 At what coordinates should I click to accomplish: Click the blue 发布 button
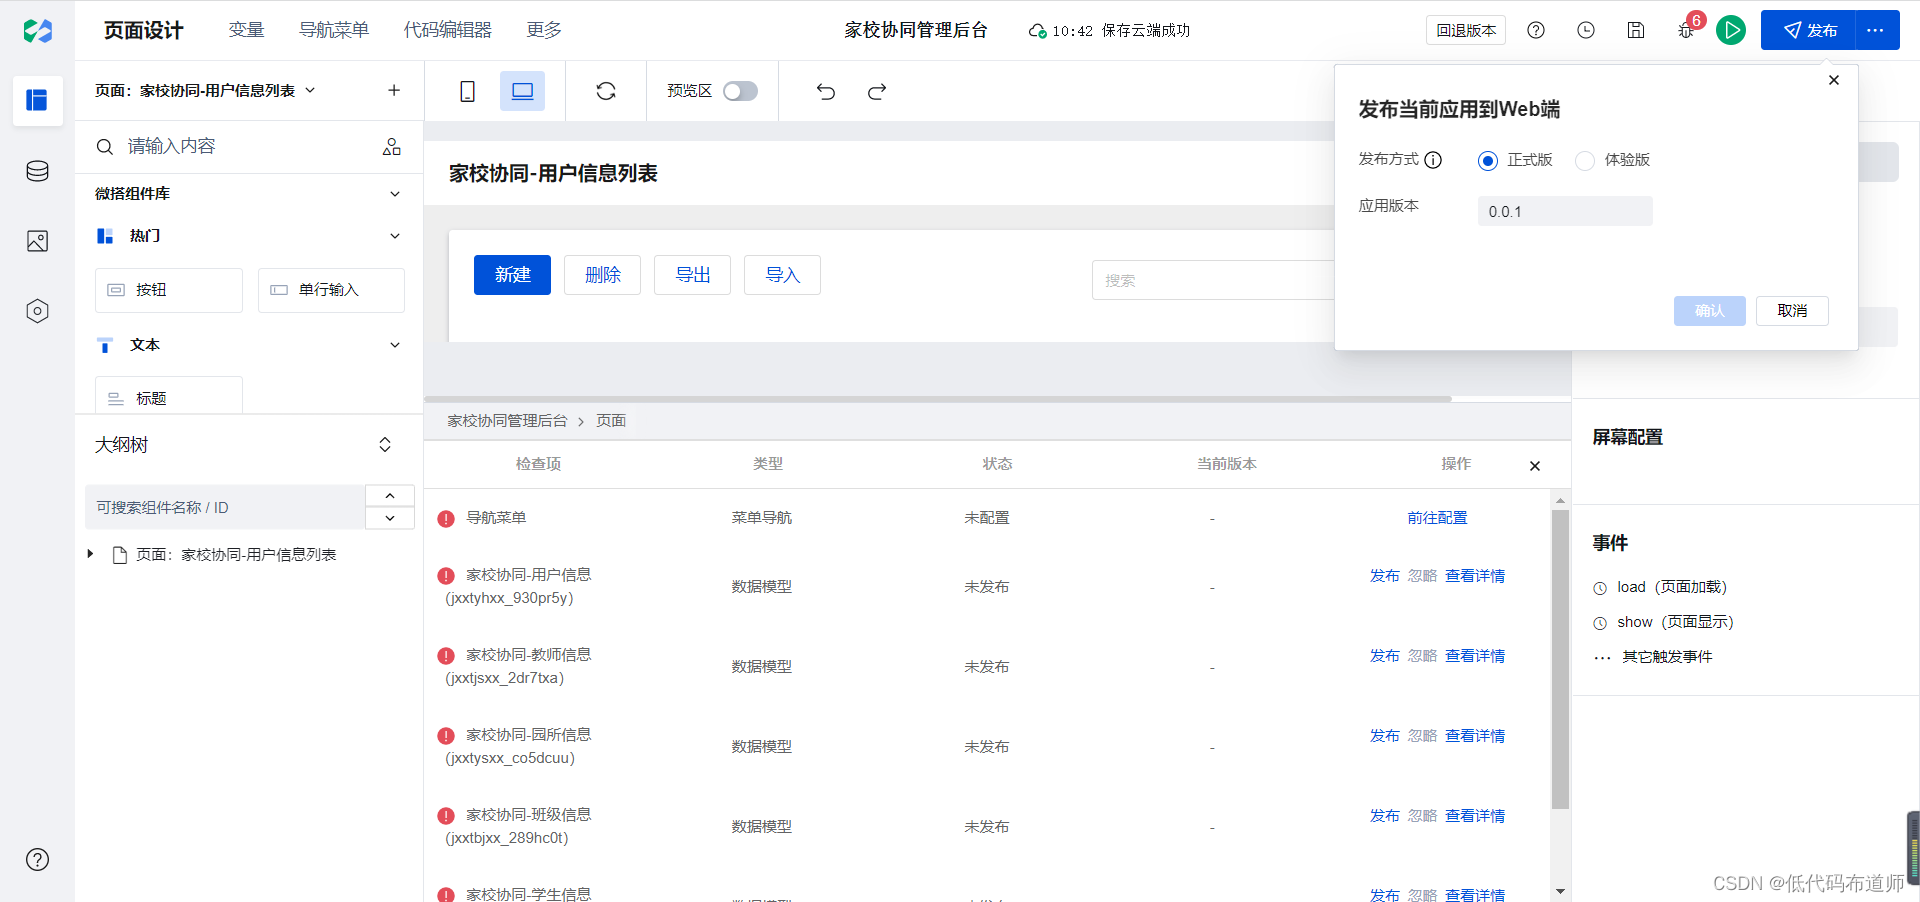click(1808, 30)
